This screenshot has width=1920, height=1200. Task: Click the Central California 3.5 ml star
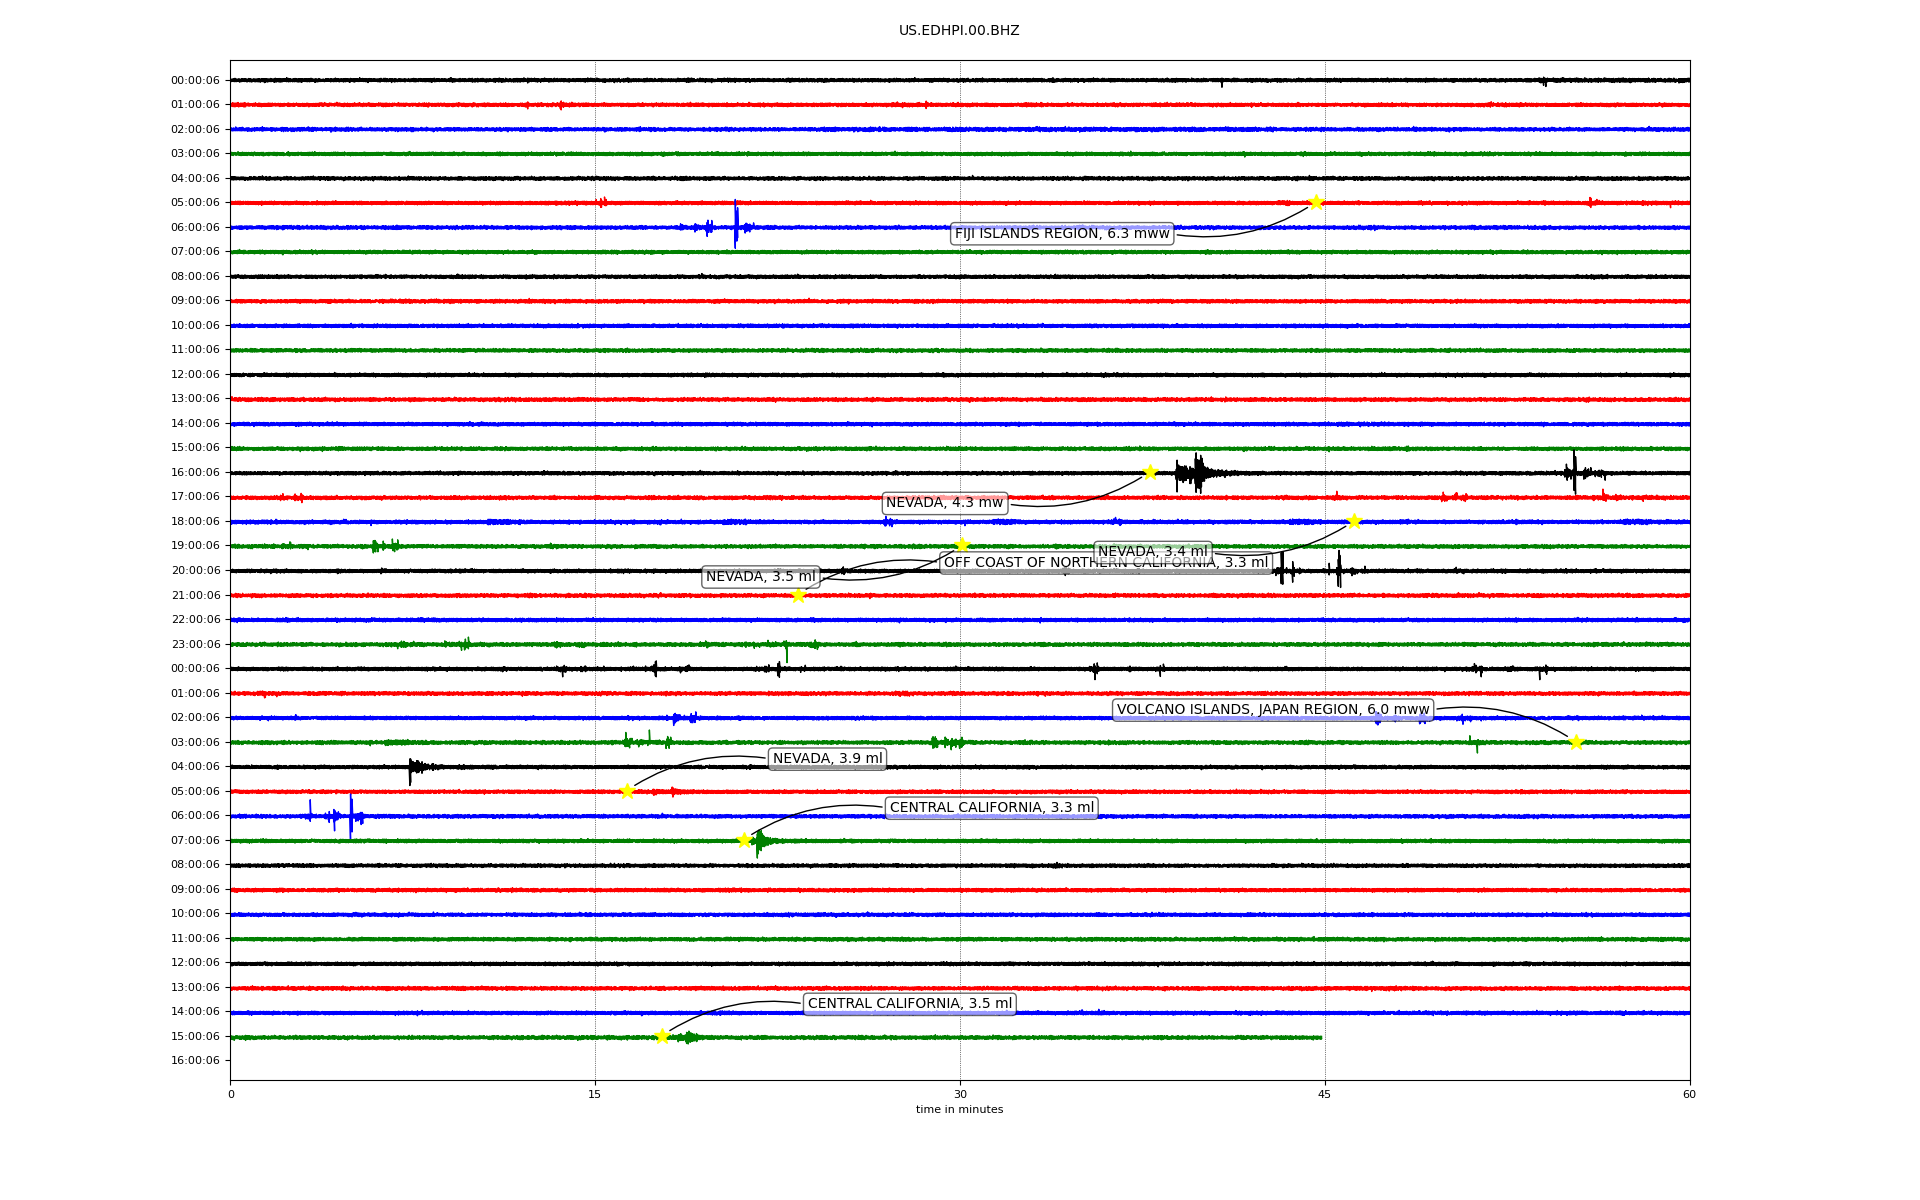click(x=662, y=1036)
